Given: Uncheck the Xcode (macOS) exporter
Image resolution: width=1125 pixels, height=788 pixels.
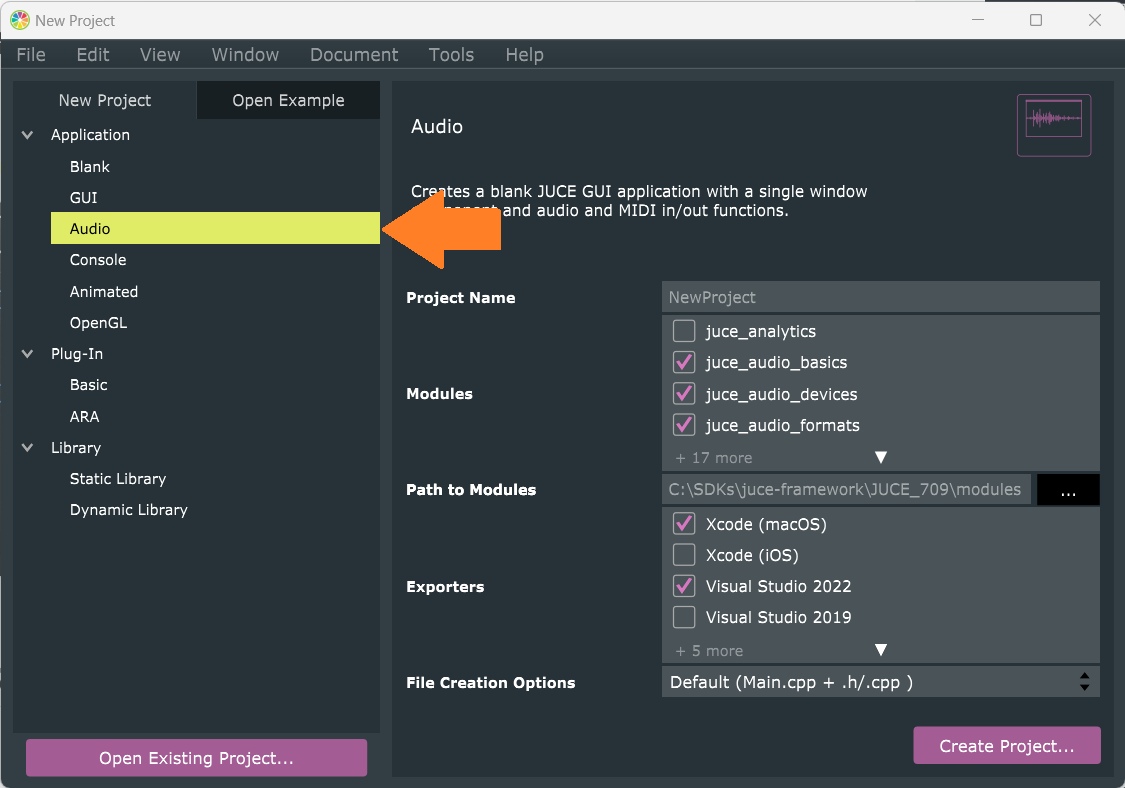Looking at the screenshot, I should (684, 524).
